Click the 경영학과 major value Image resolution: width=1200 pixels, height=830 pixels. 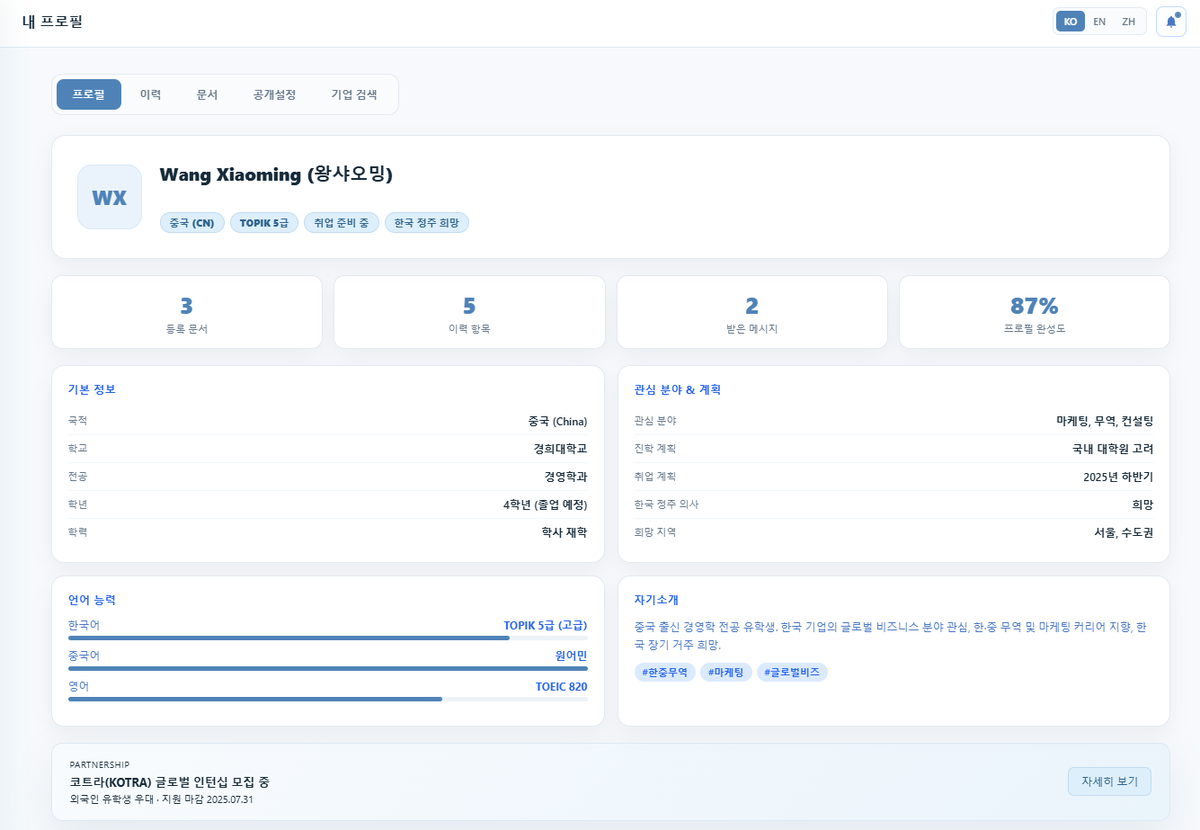566,477
